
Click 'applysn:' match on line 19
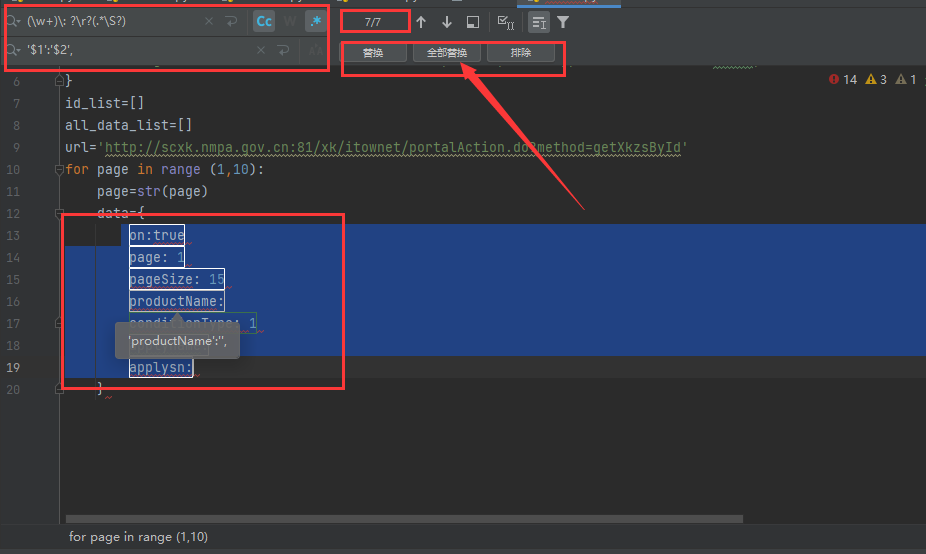(161, 367)
